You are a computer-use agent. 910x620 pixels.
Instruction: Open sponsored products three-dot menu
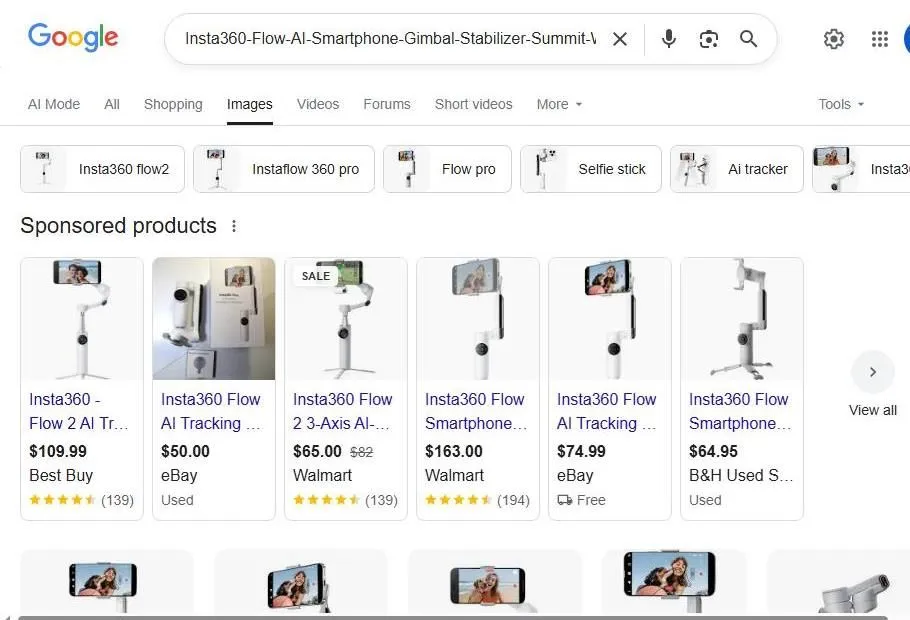[x=233, y=226]
